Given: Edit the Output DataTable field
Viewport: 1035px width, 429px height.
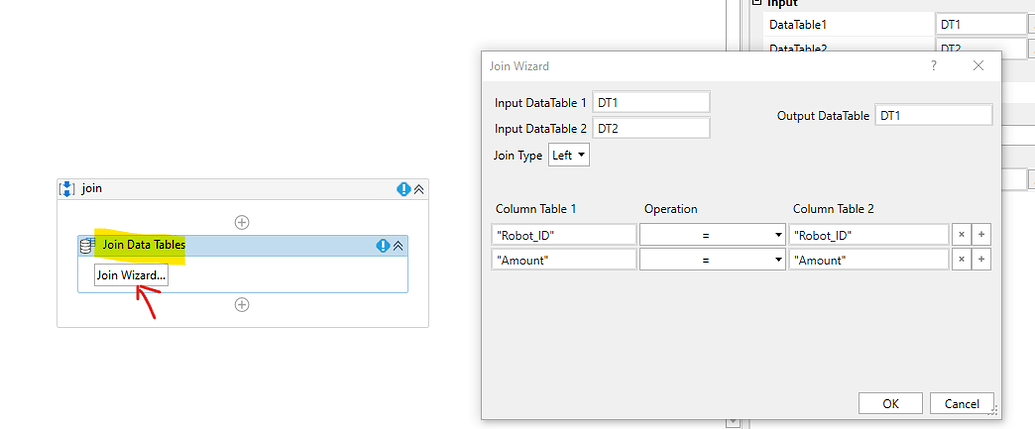Looking at the screenshot, I should (x=933, y=115).
